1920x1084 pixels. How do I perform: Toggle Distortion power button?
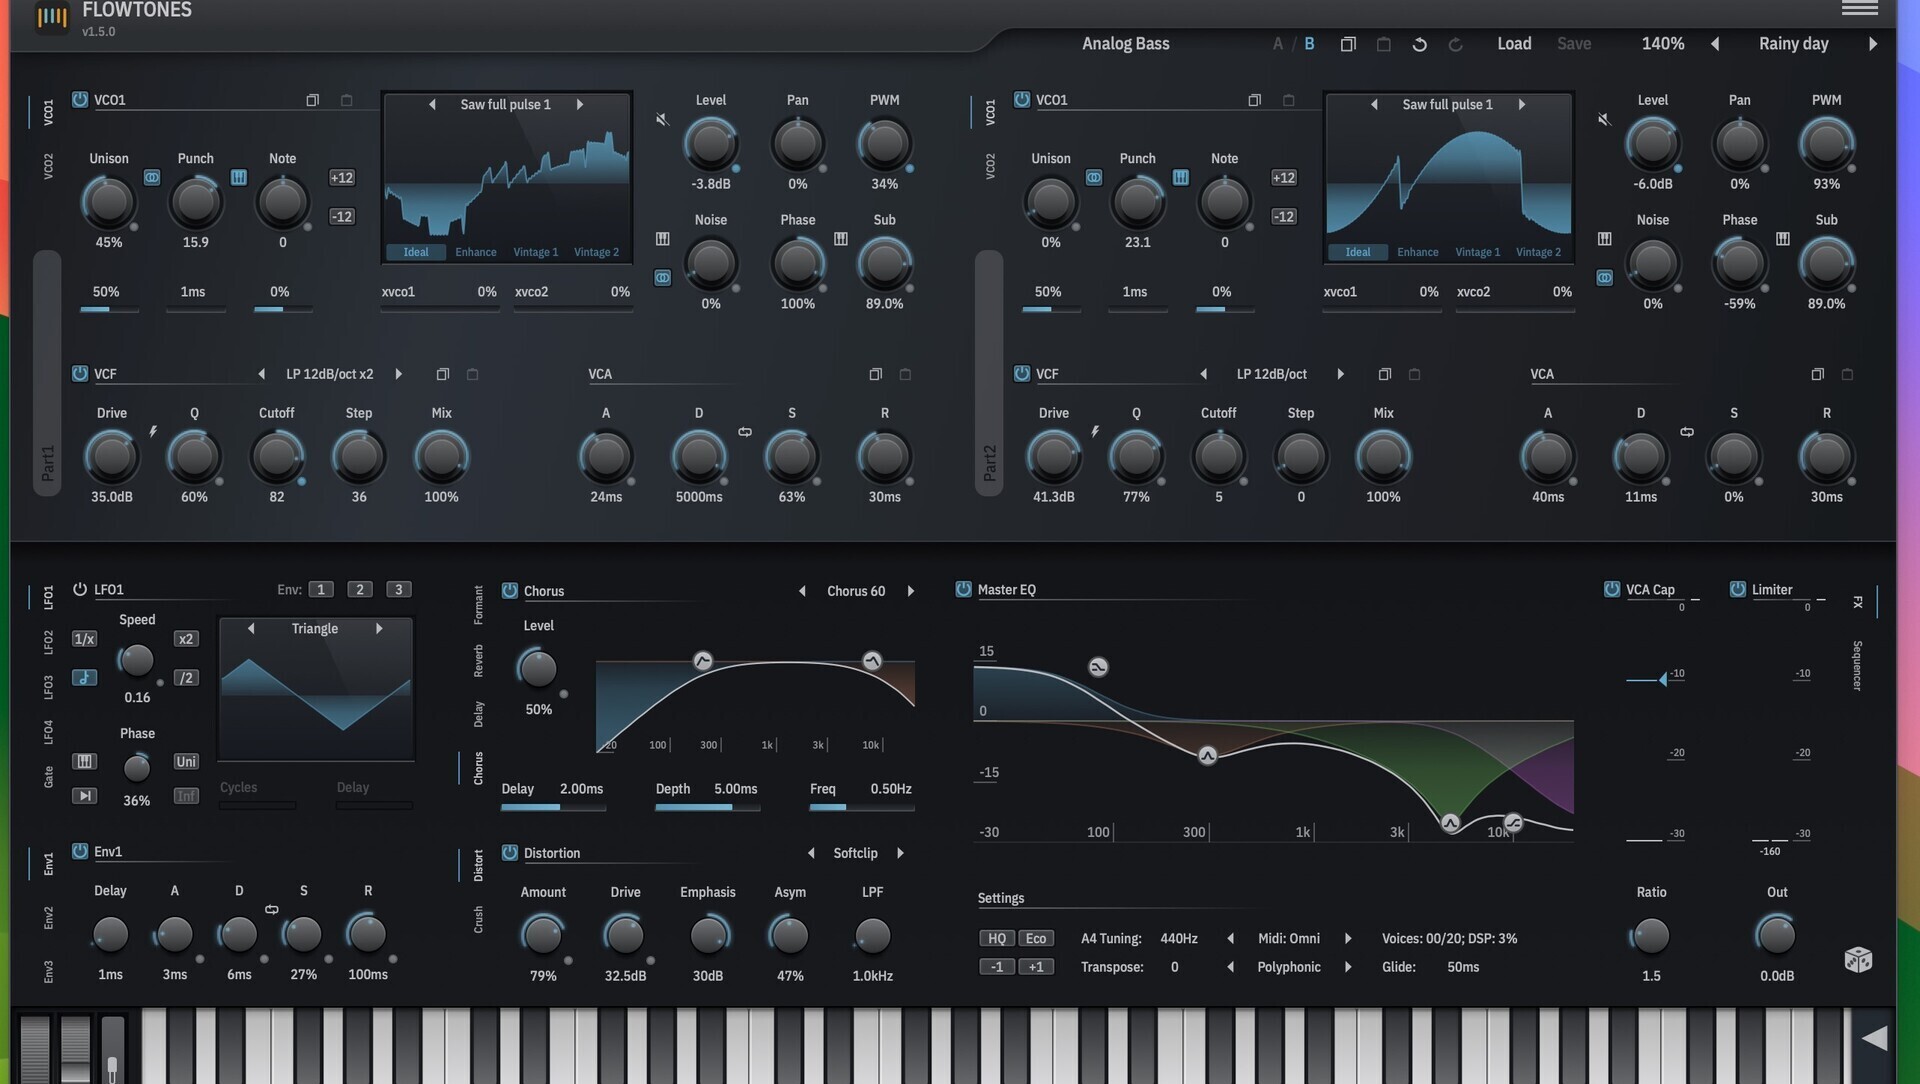coord(510,853)
